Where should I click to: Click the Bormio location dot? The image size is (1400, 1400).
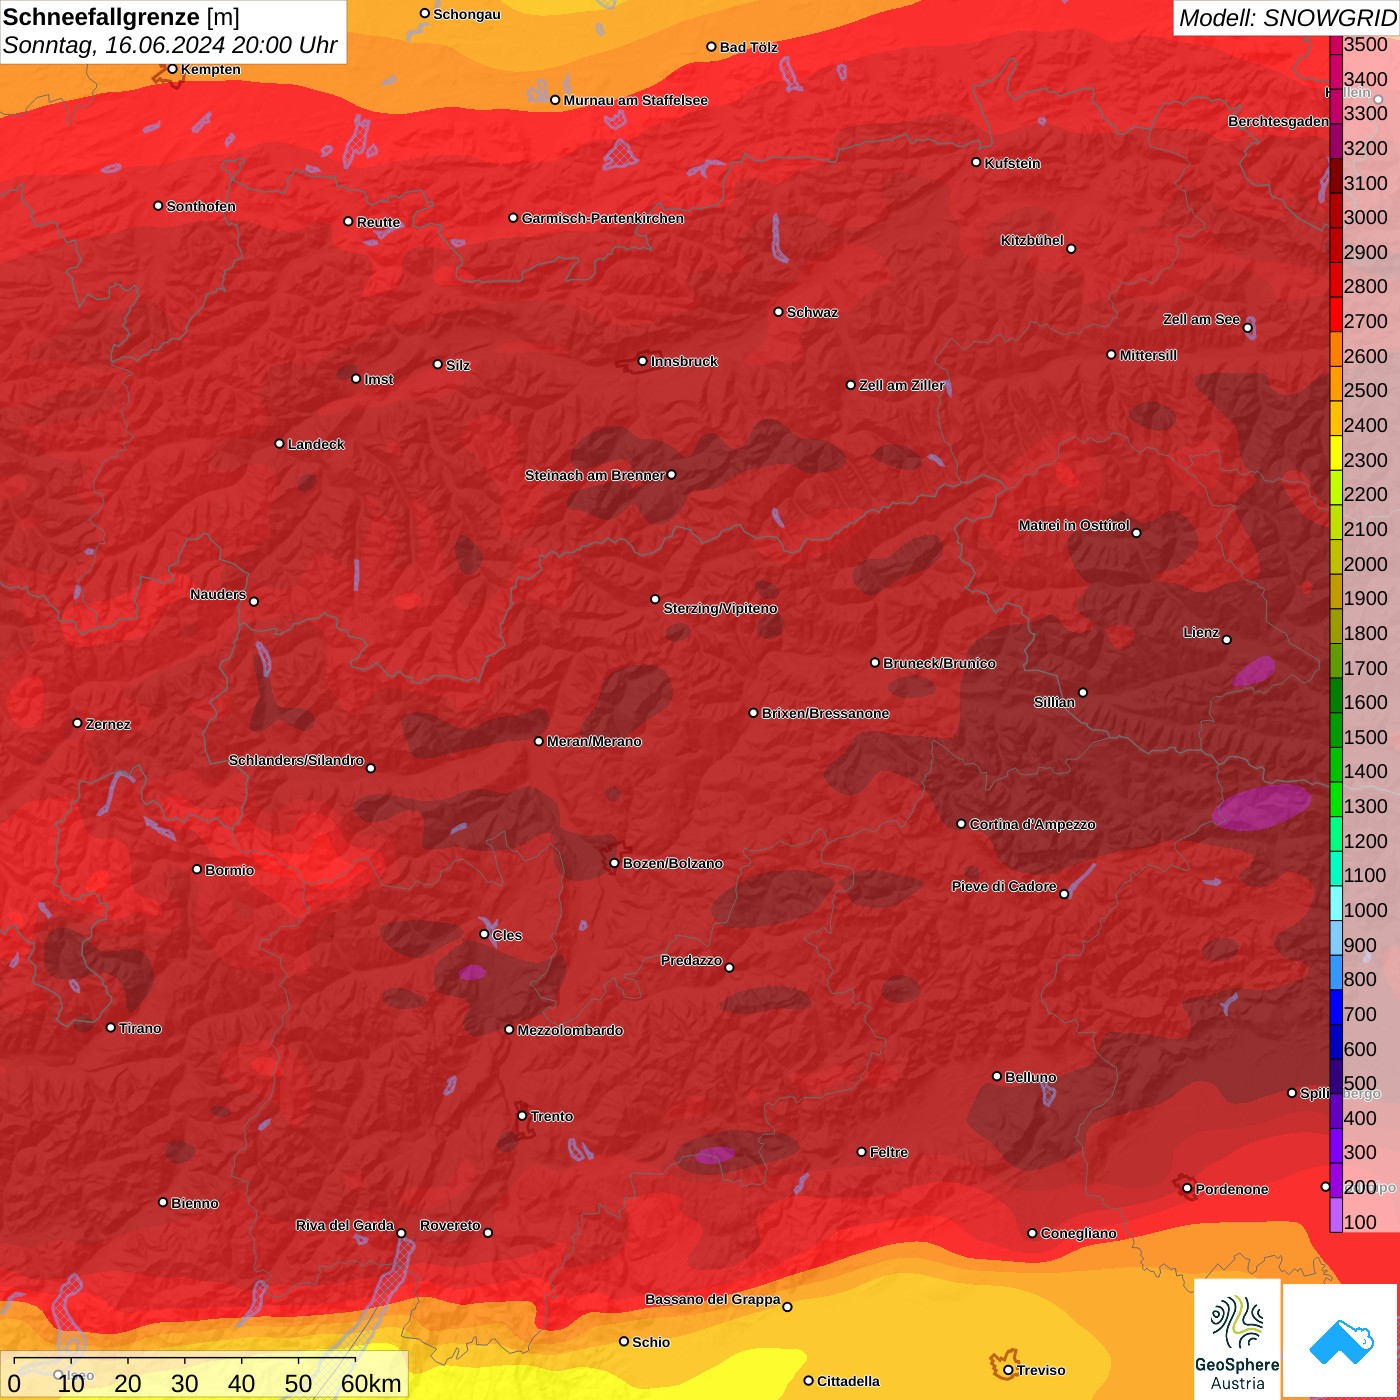tap(197, 869)
